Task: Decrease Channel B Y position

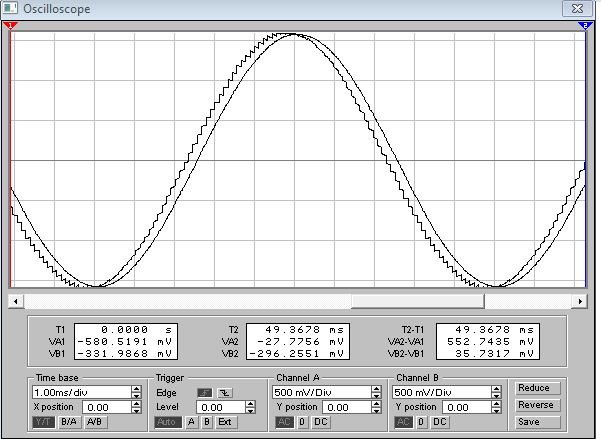Action: tap(496, 410)
